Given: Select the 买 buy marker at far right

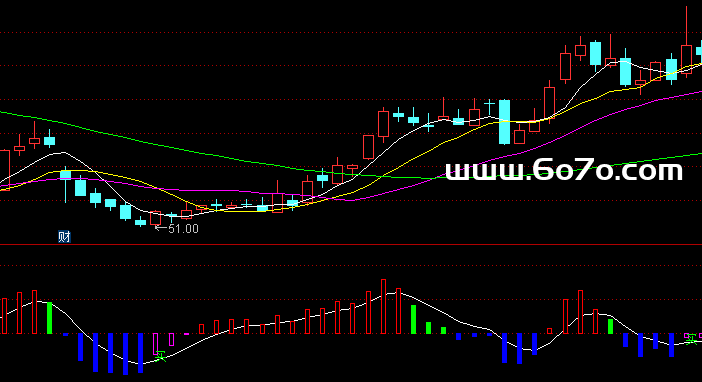Looking at the screenshot, I should 692,339.
